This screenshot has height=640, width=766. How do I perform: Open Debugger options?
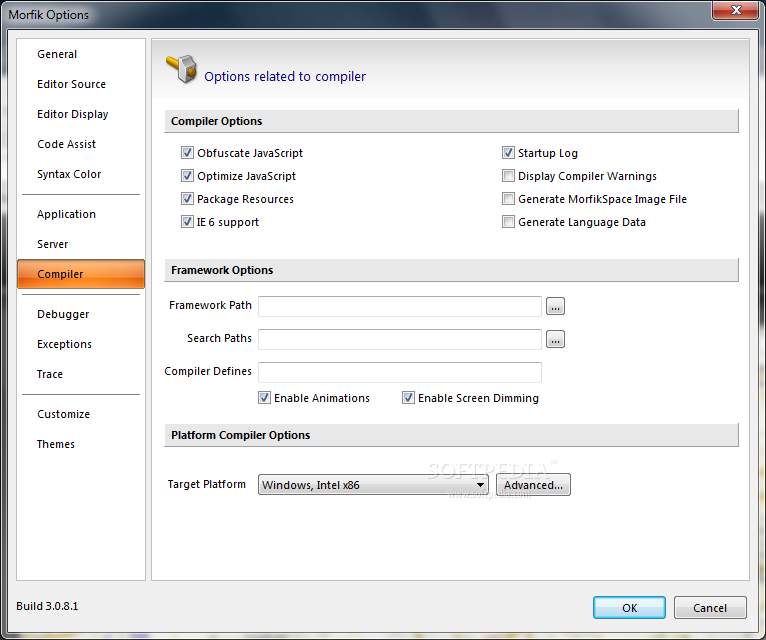pyautogui.click(x=63, y=314)
